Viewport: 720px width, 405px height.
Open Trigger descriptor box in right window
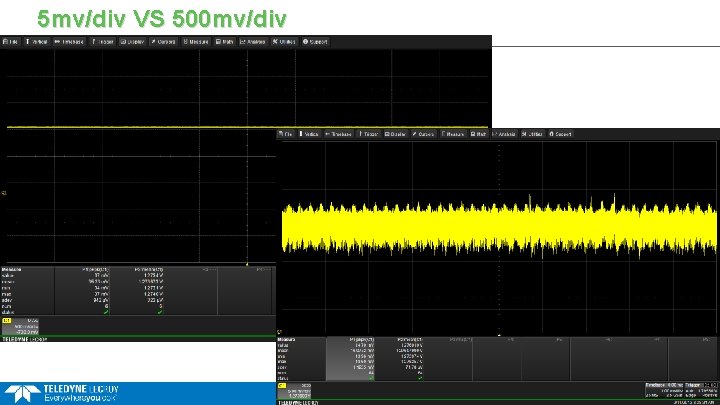click(x=701, y=390)
